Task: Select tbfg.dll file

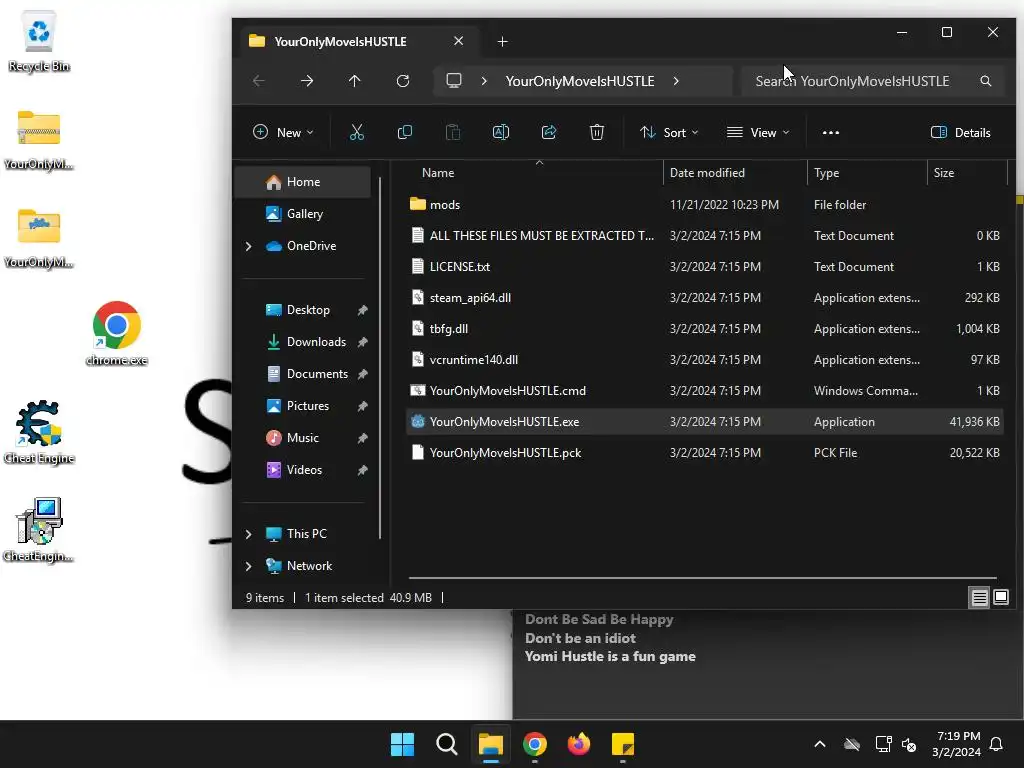Action: pos(705,329)
